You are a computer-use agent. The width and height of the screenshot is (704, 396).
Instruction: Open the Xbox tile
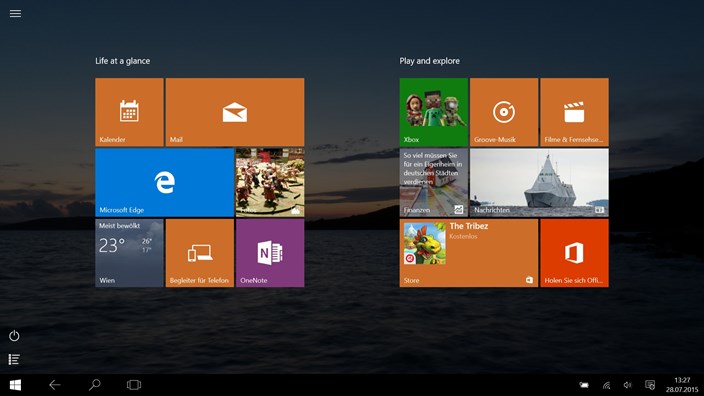point(434,112)
